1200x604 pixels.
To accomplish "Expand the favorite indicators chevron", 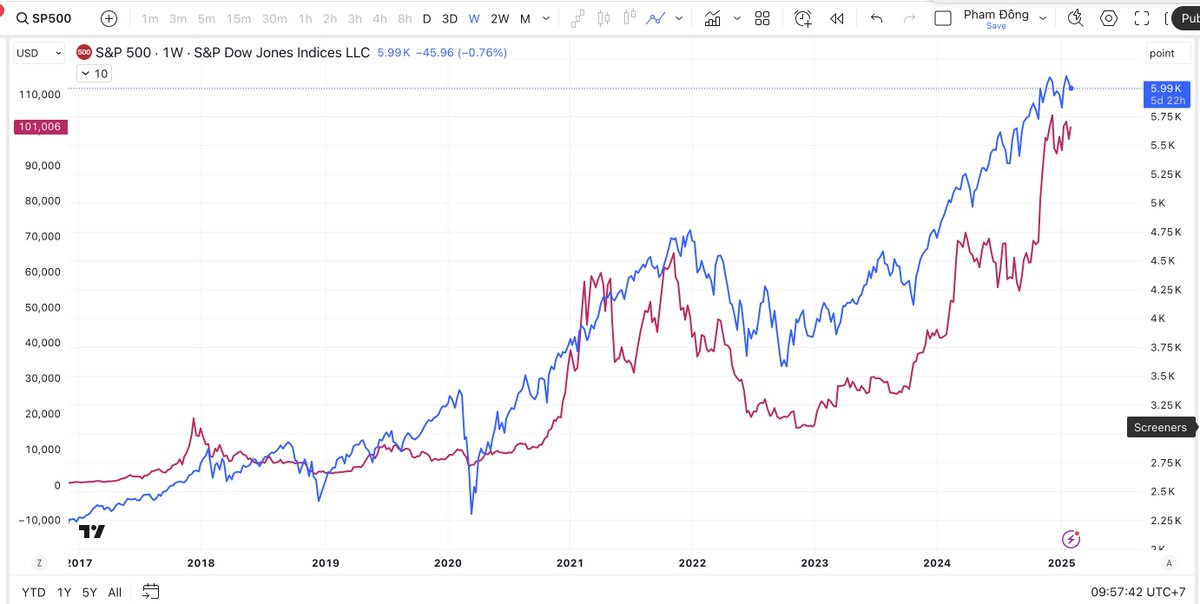I will (x=737, y=18).
